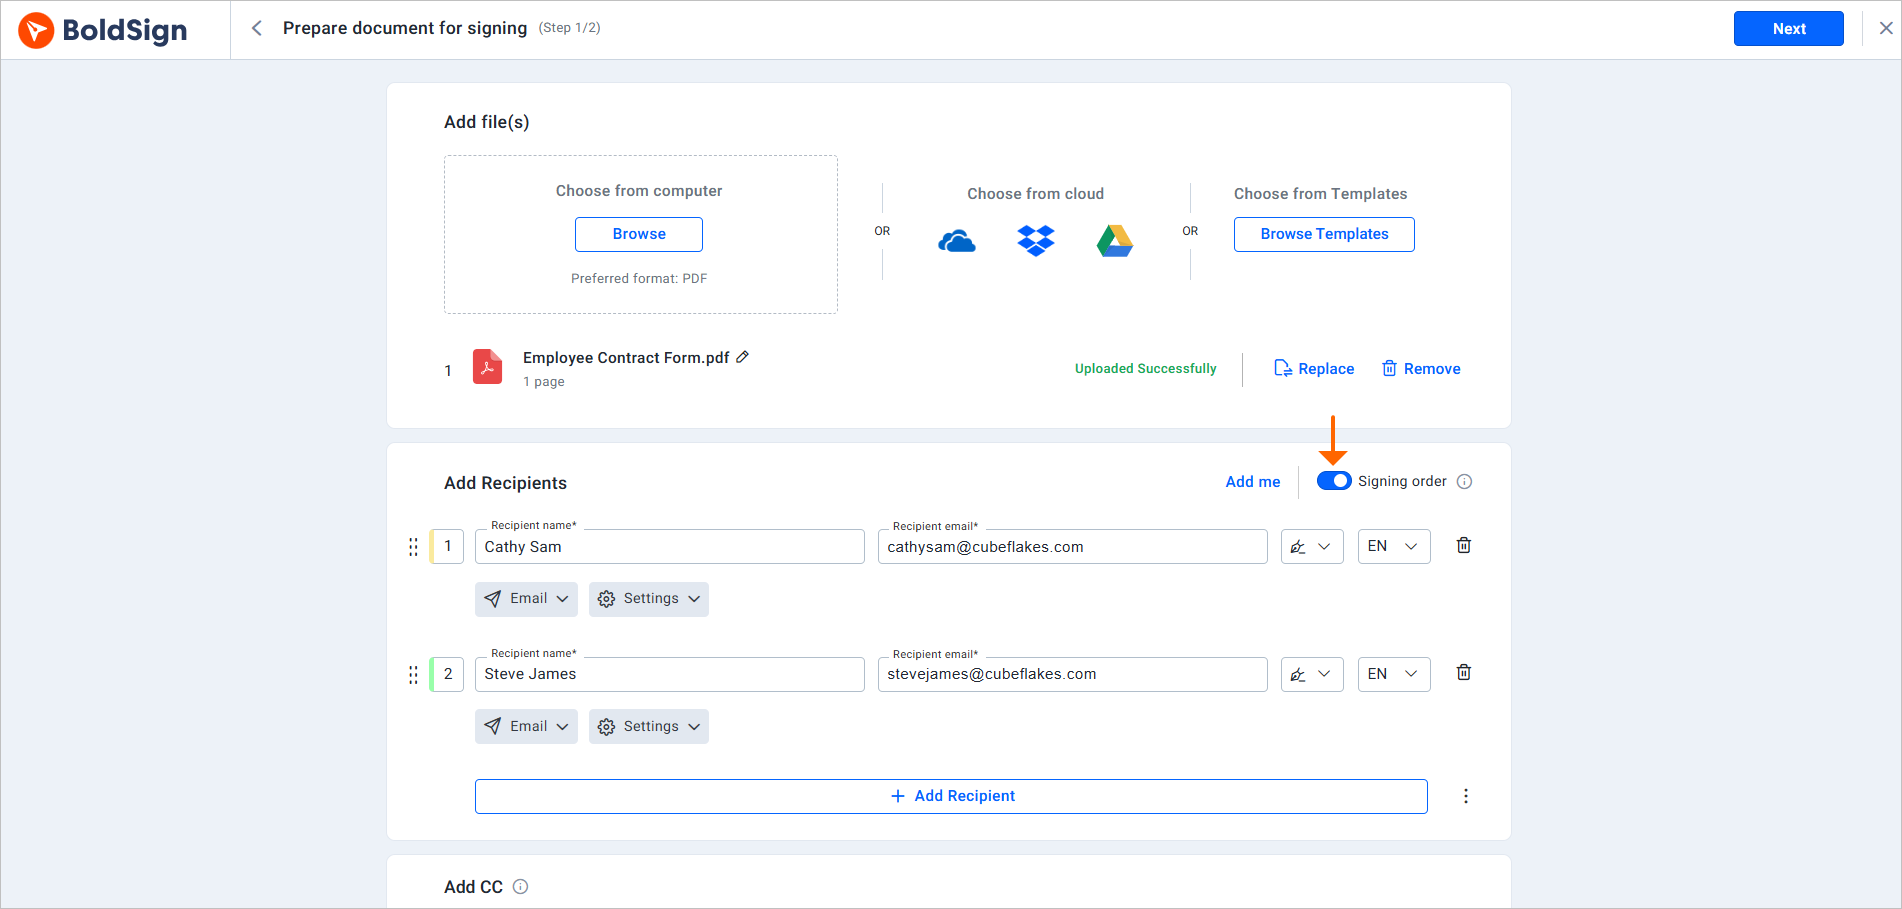Toggle the Signing order switch
1902x909 pixels.
point(1334,481)
